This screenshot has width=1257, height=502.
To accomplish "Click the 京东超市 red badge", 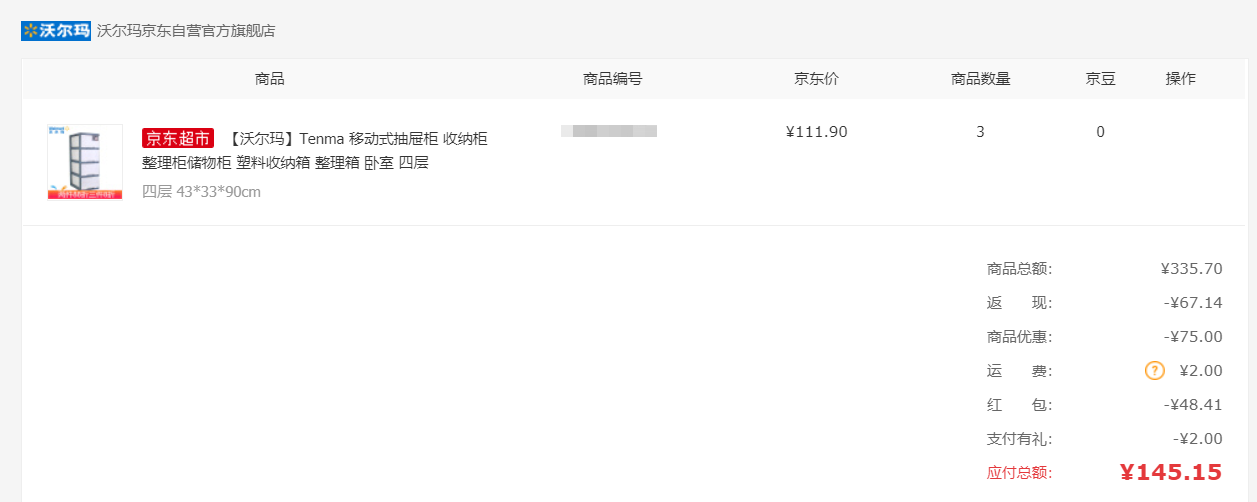I will click(178, 138).
